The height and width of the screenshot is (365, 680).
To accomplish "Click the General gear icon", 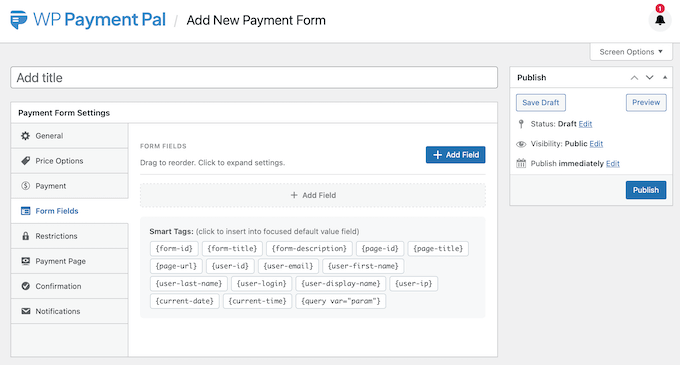I will coord(26,136).
